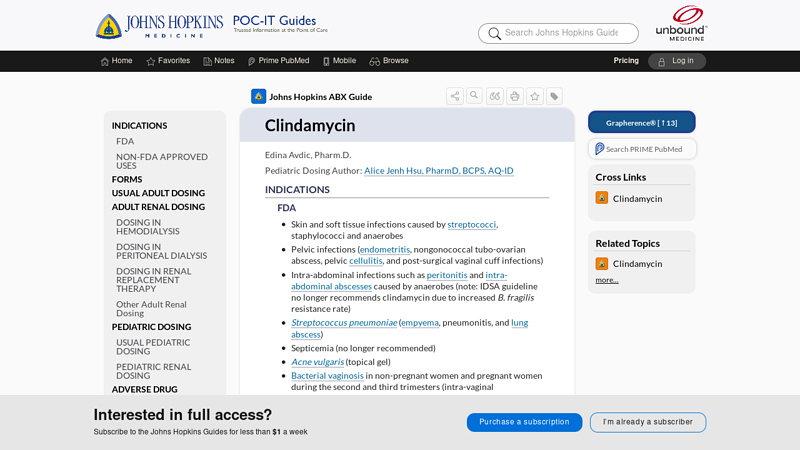Click the Unbound Medicine logo

point(681,24)
